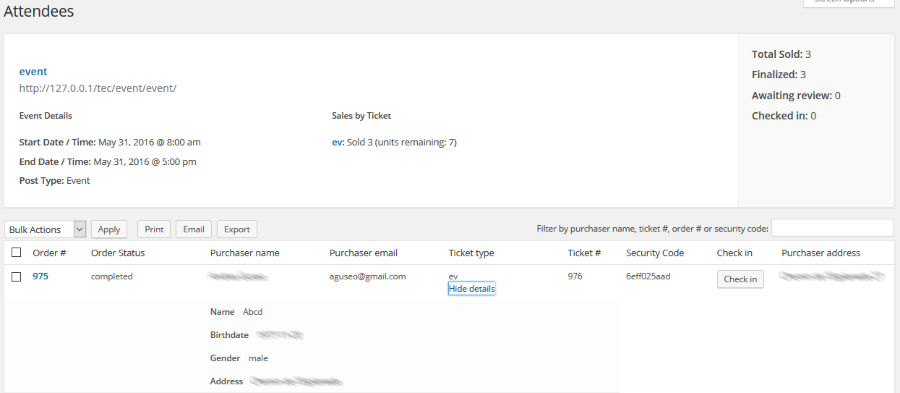Click the Security Code column header

tap(655, 252)
